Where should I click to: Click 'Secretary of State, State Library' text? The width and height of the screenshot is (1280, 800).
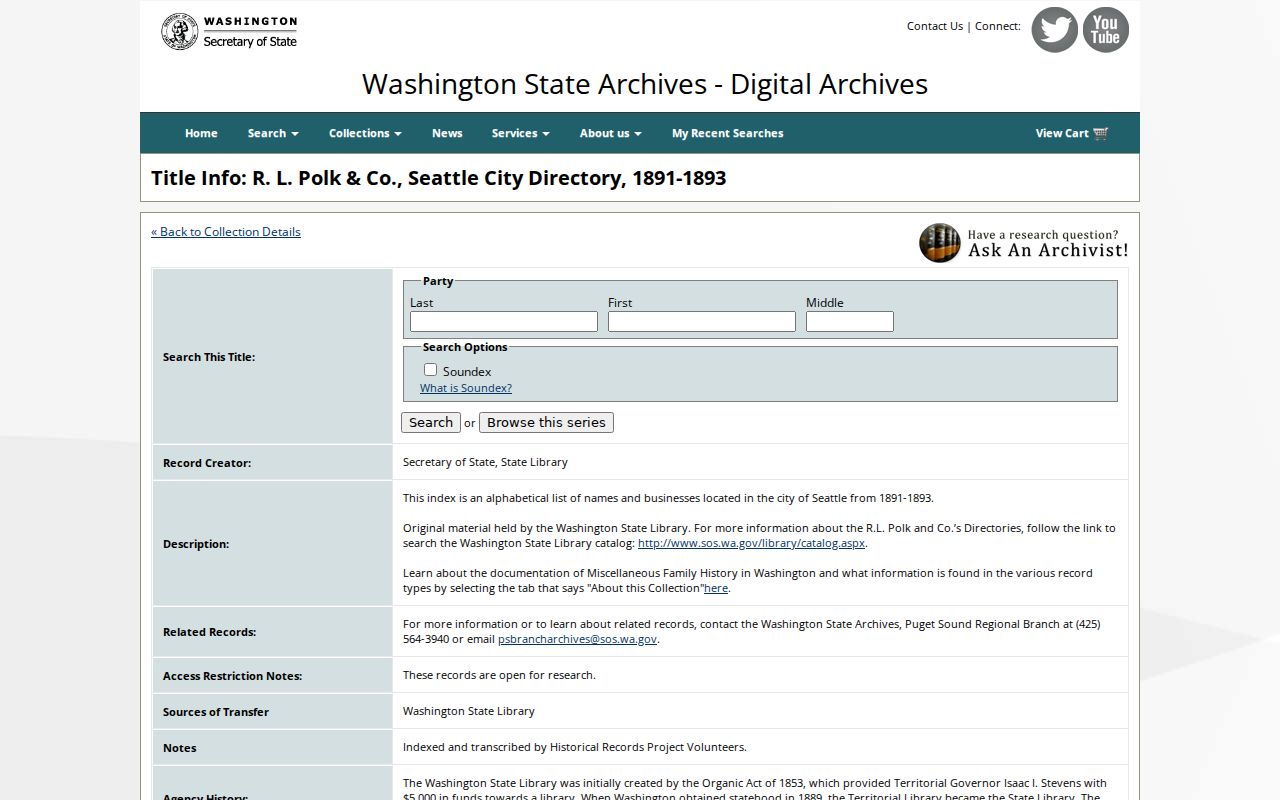[485, 462]
